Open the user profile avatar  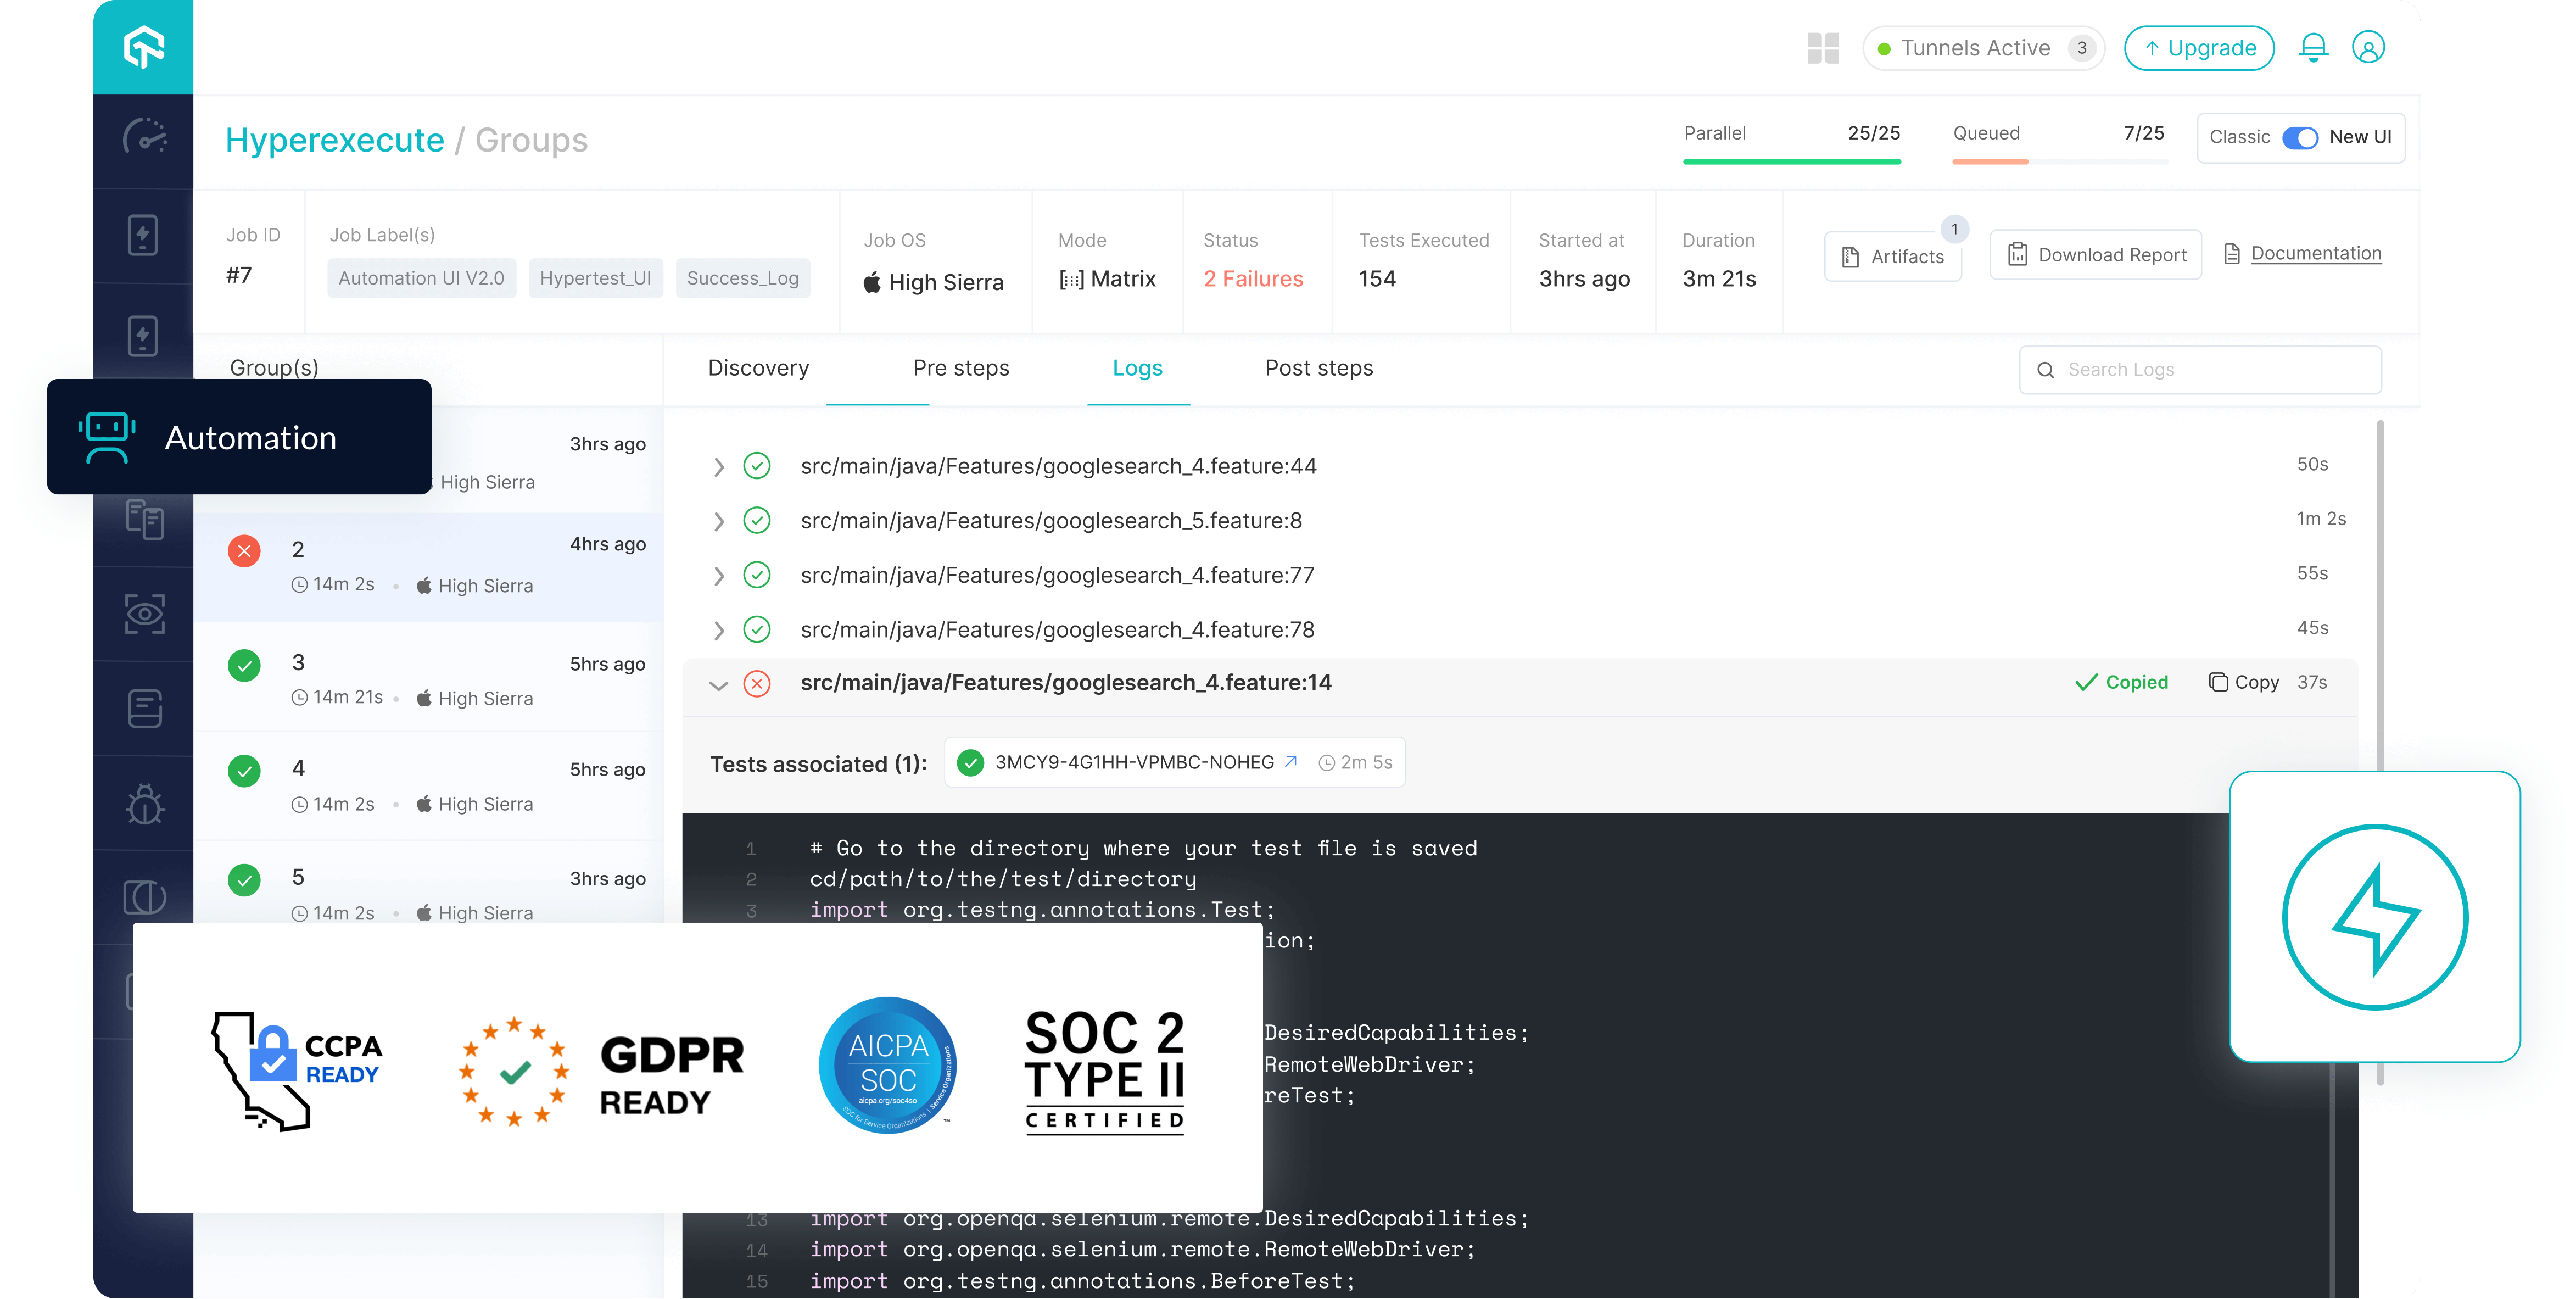2370,47
